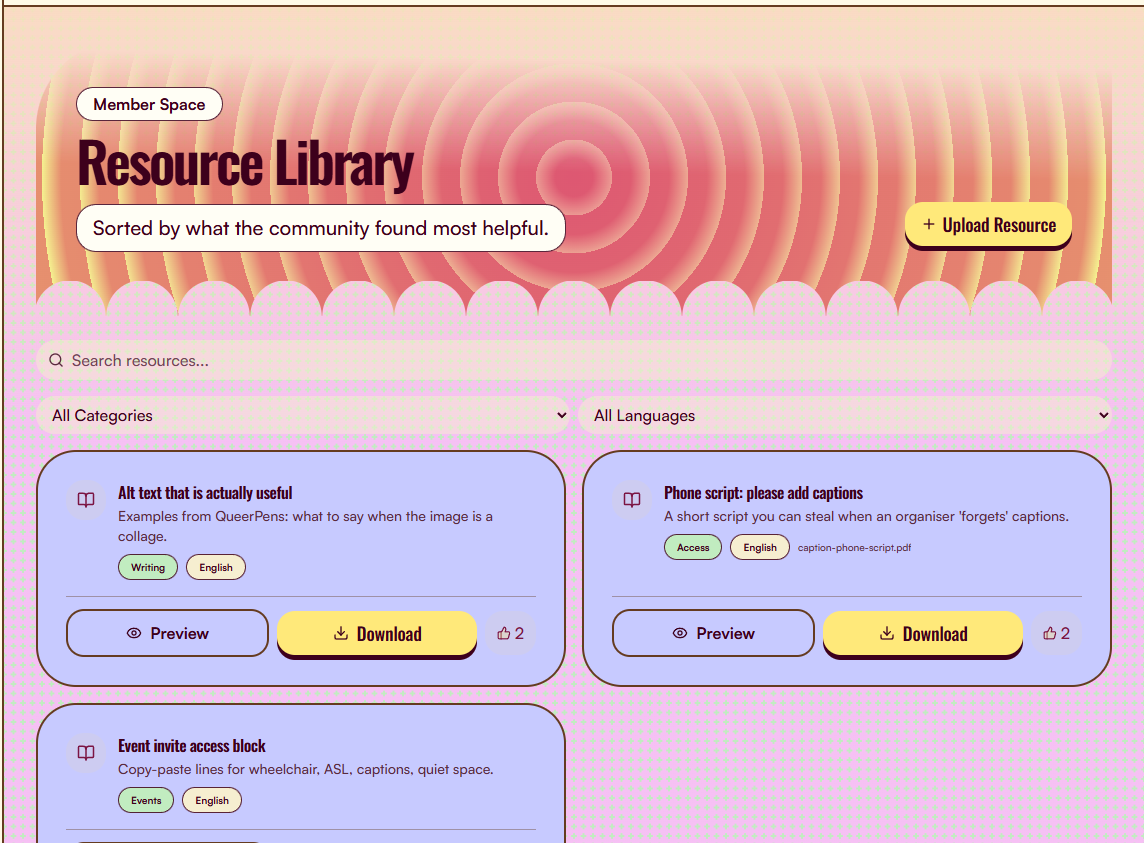Select the Events tag on Event invite card

[x=146, y=801]
